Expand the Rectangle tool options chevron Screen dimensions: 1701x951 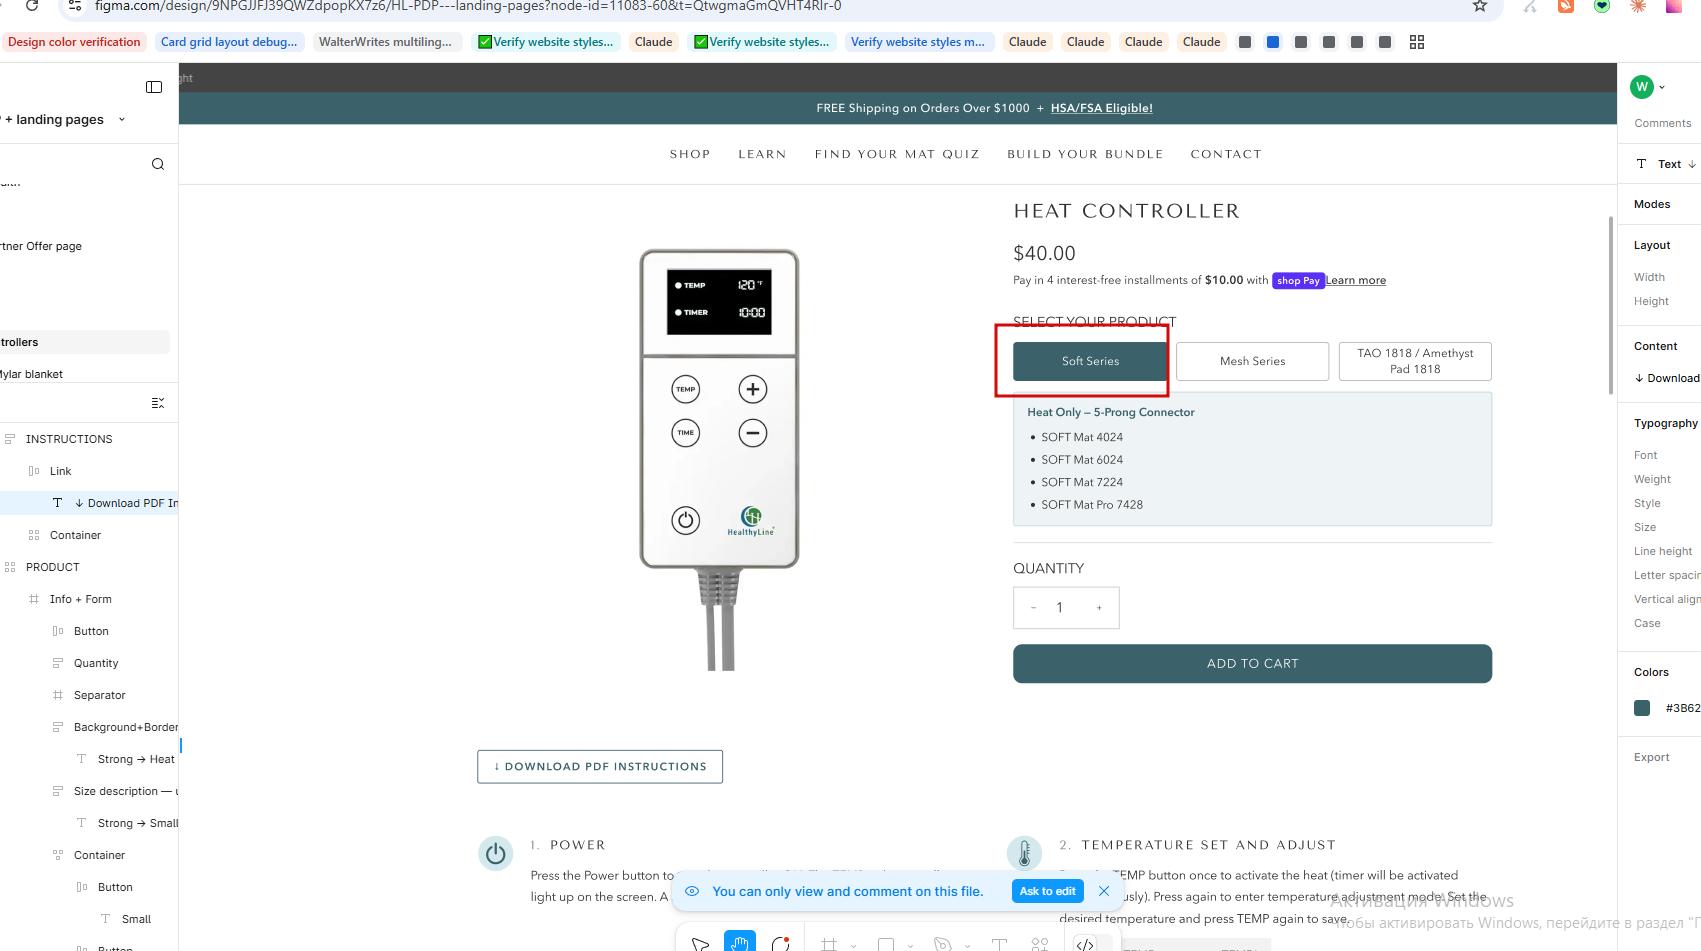910,945
